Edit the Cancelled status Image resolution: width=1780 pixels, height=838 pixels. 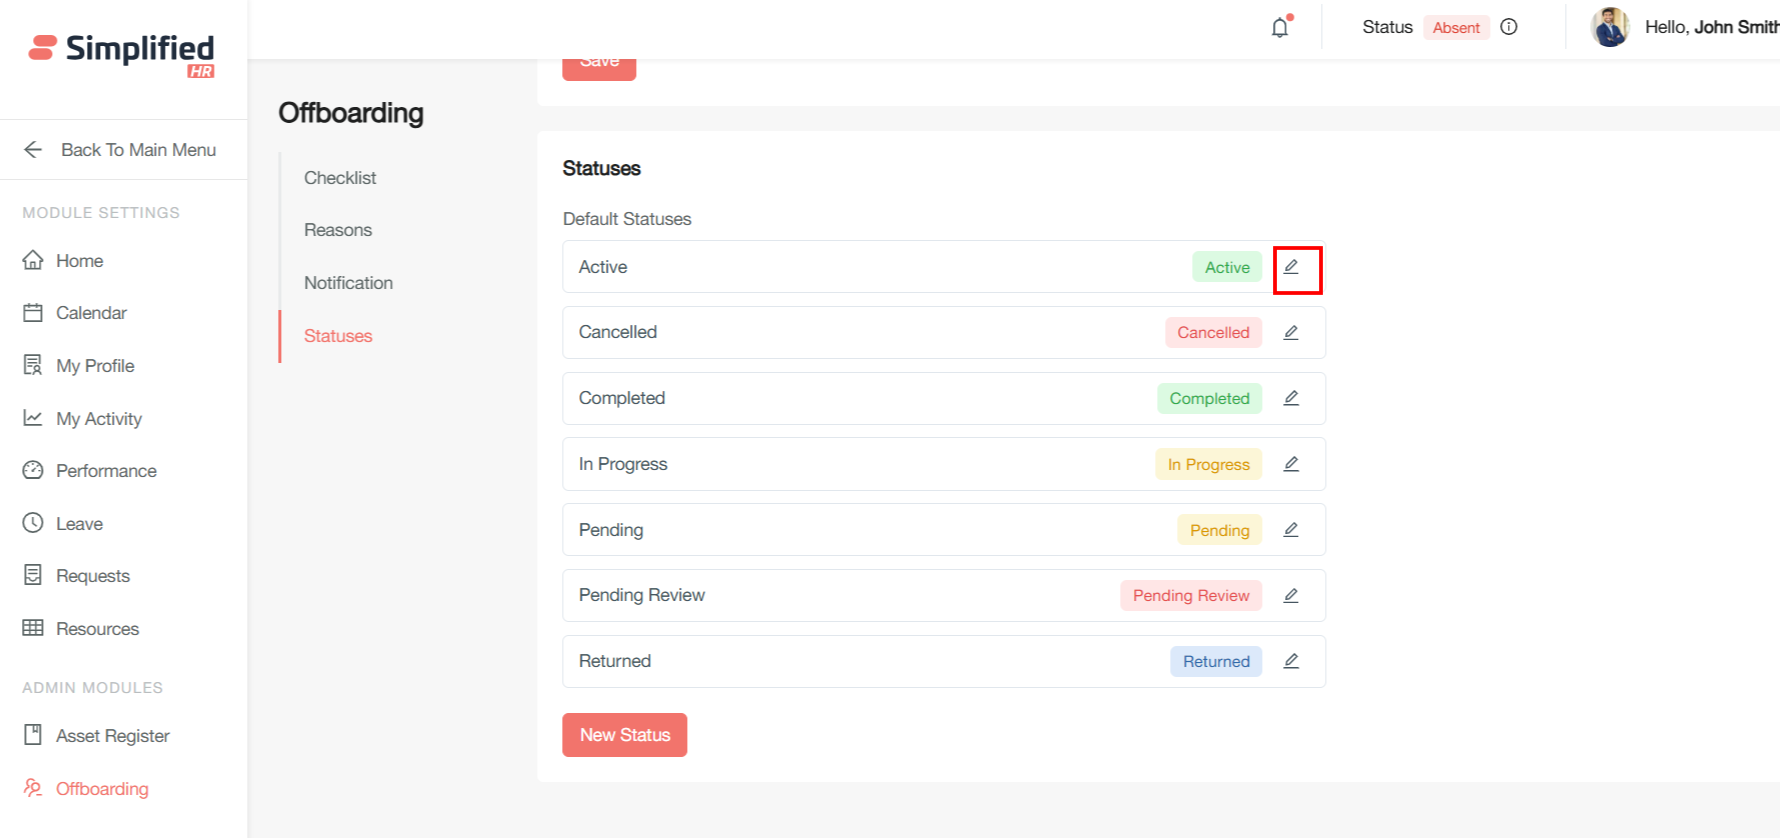pos(1291,333)
